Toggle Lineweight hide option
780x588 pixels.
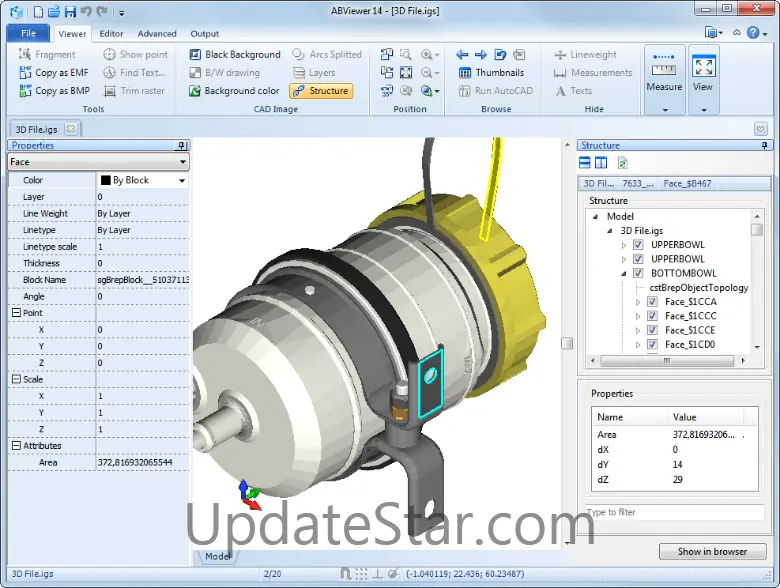(x=585, y=54)
